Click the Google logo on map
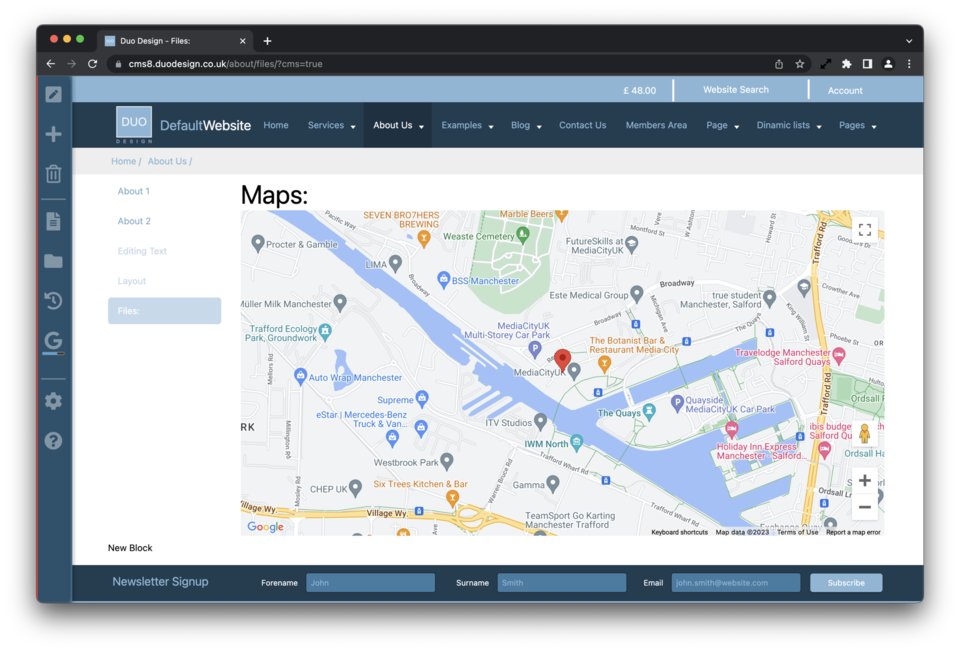 point(265,527)
